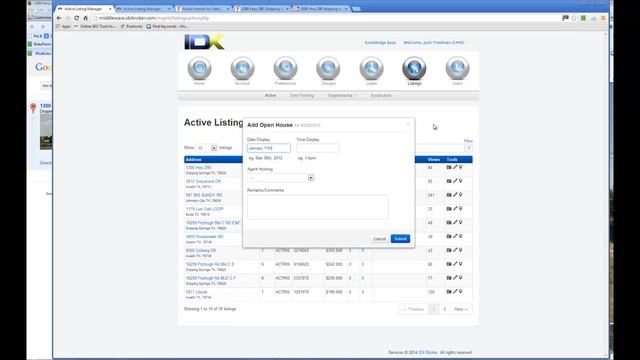Open the Show listings count dropdown
This screenshot has height=360, width=640.
[x=207, y=148]
